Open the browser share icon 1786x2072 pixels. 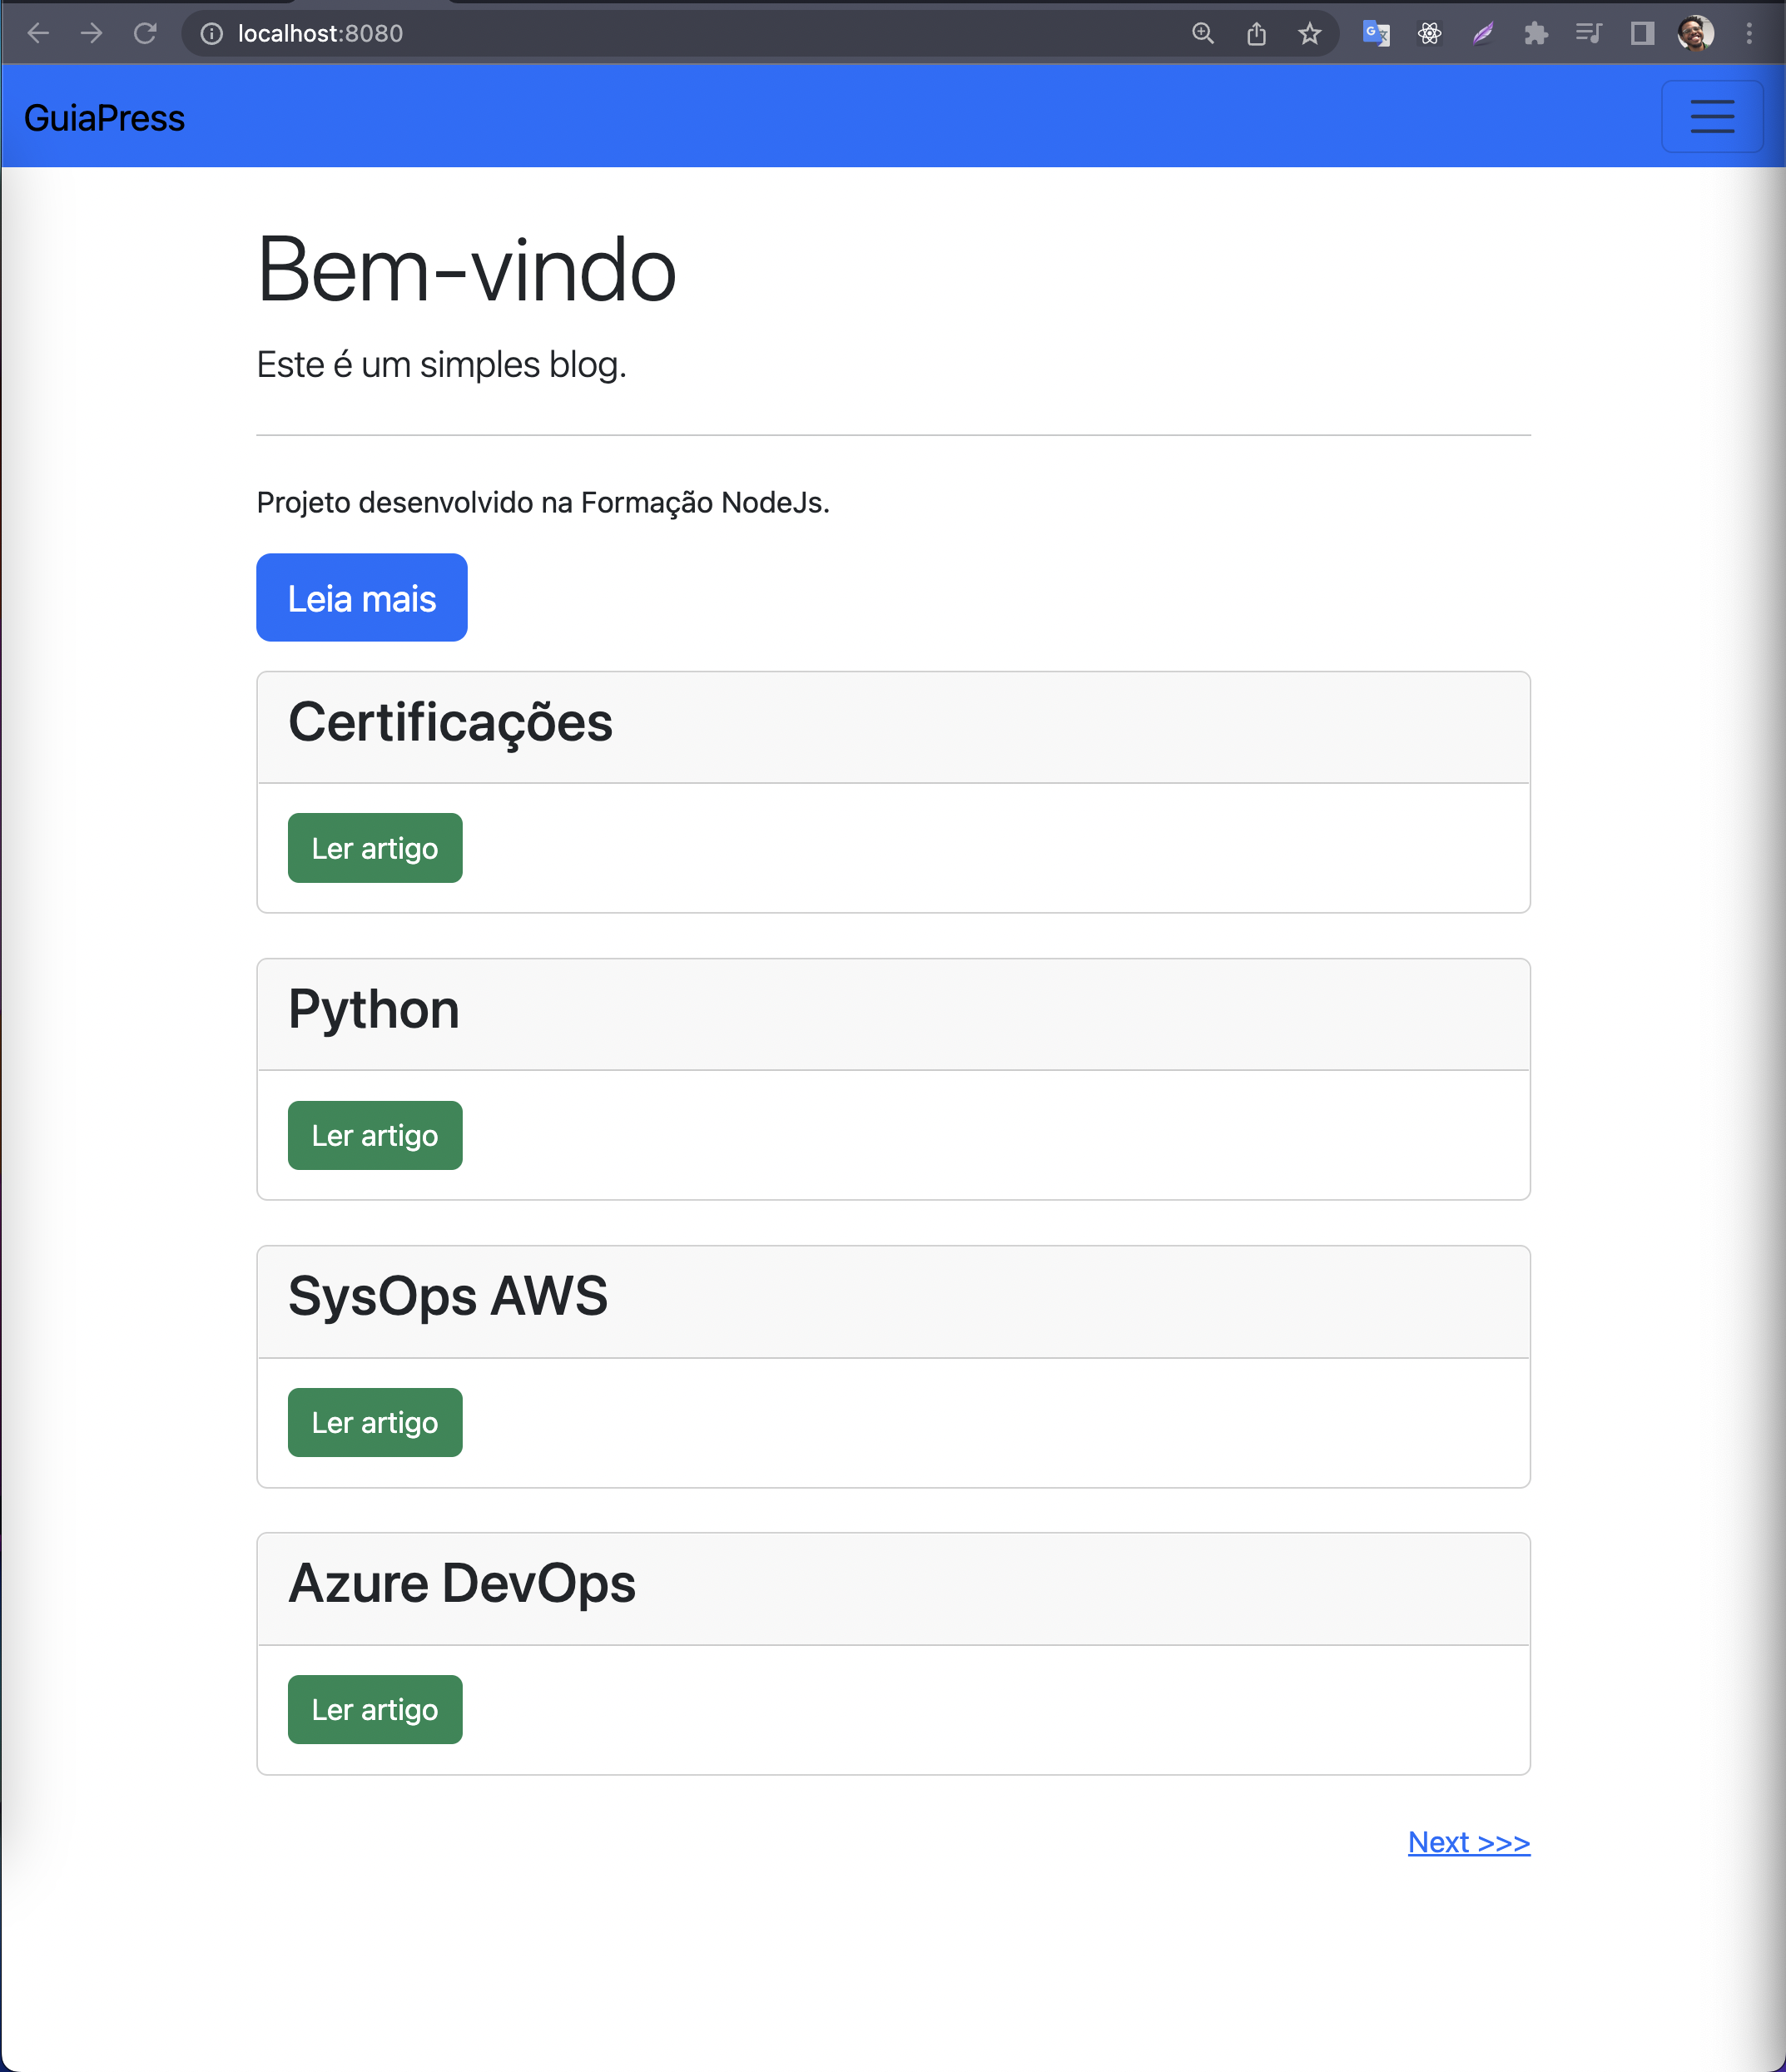(1256, 33)
